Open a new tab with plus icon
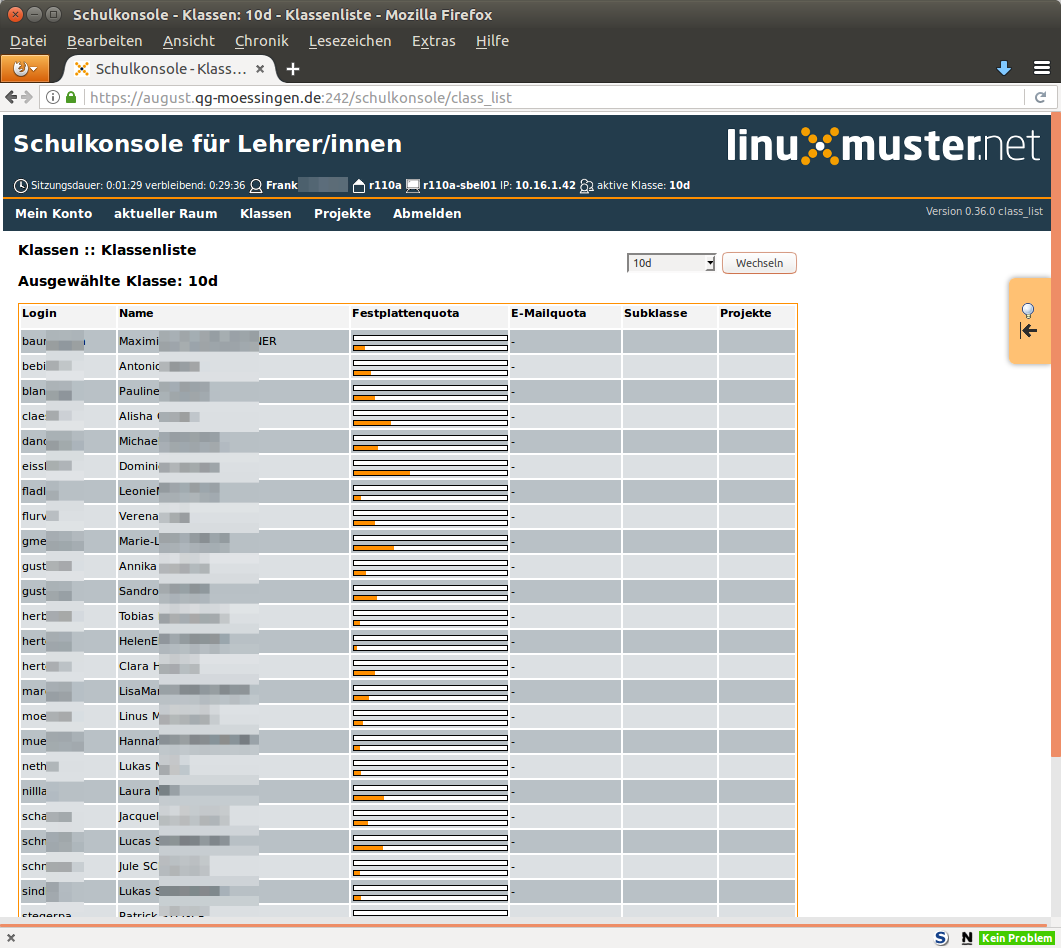Screen dimensions: 1061x948 (293, 69)
